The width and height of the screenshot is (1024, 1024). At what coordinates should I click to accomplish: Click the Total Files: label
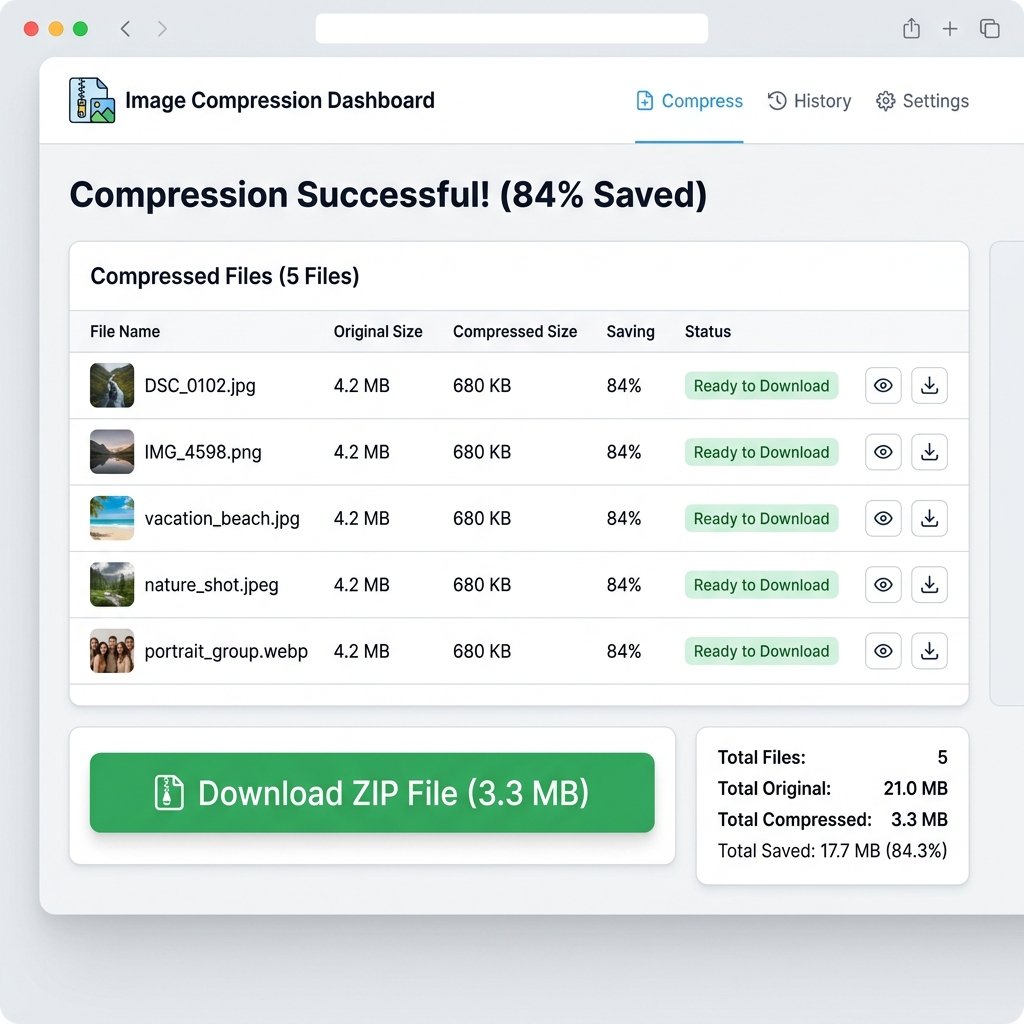tap(761, 758)
